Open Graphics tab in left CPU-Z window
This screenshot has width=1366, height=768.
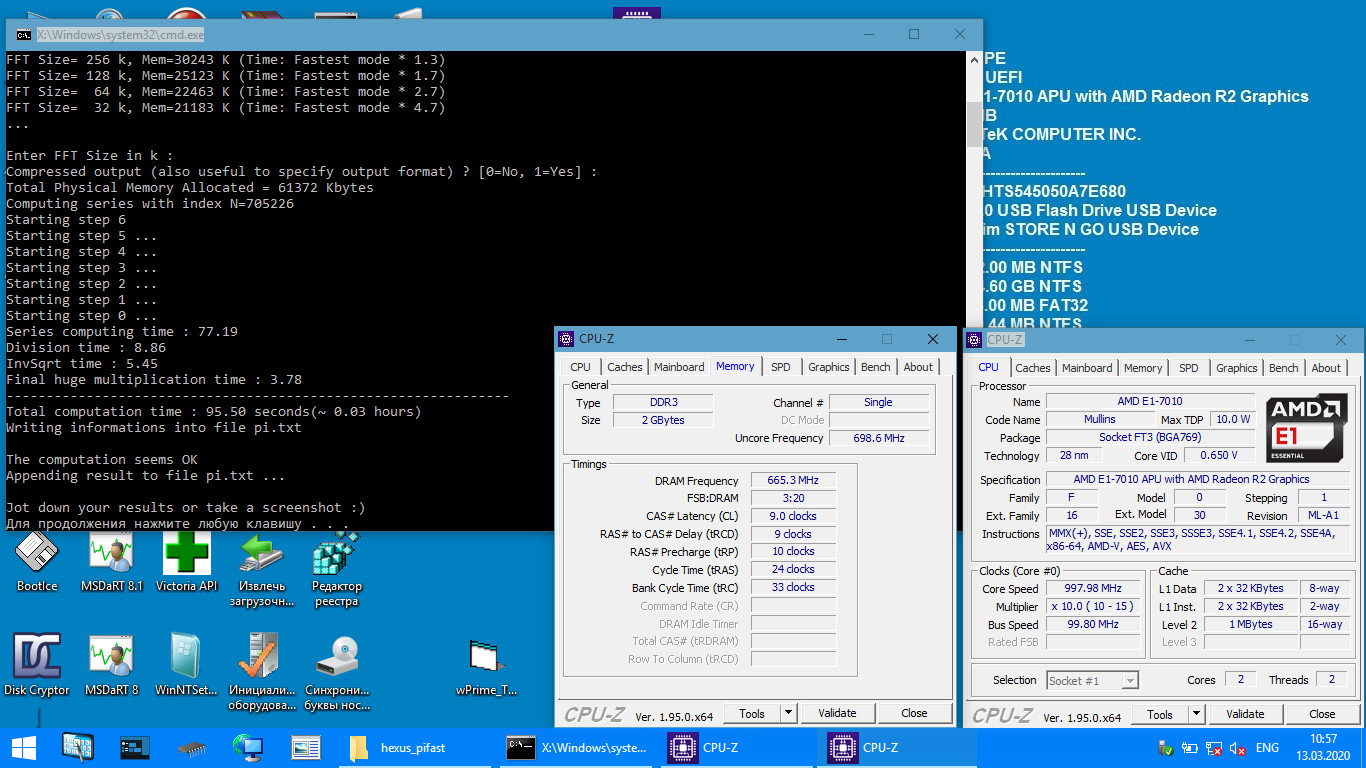(828, 367)
